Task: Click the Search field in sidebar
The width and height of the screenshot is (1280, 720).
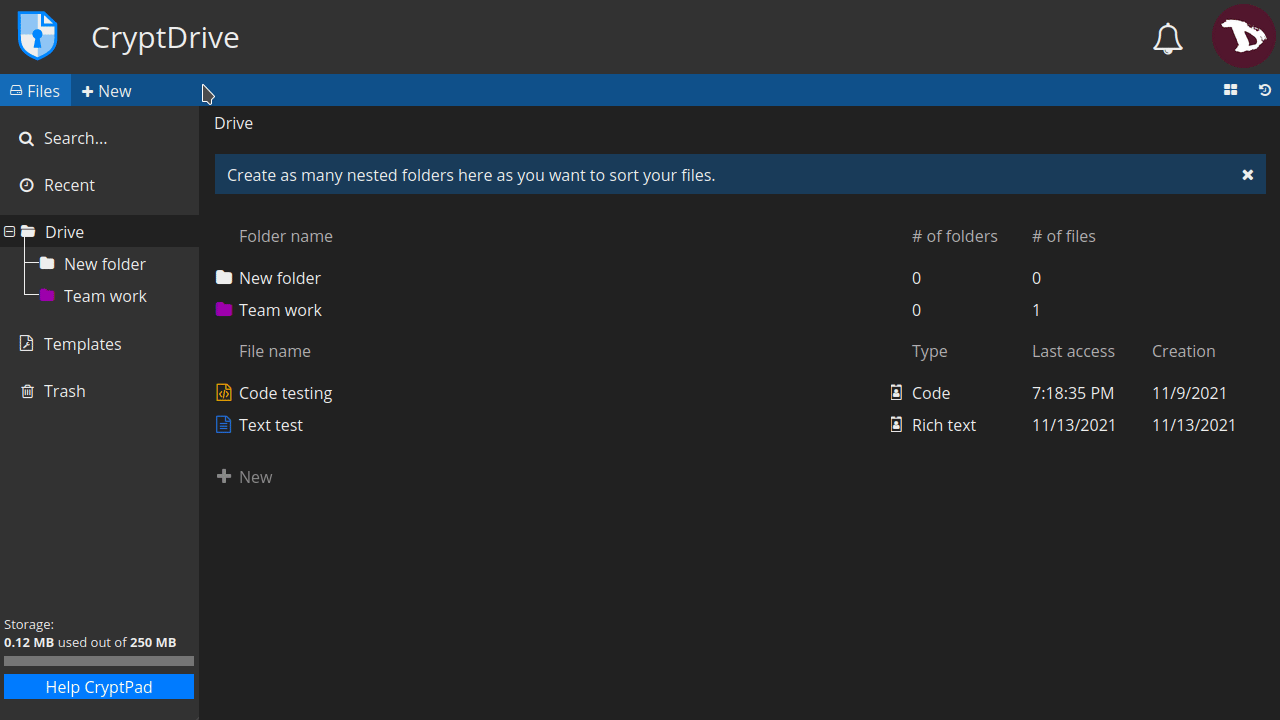Action: (75, 138)
